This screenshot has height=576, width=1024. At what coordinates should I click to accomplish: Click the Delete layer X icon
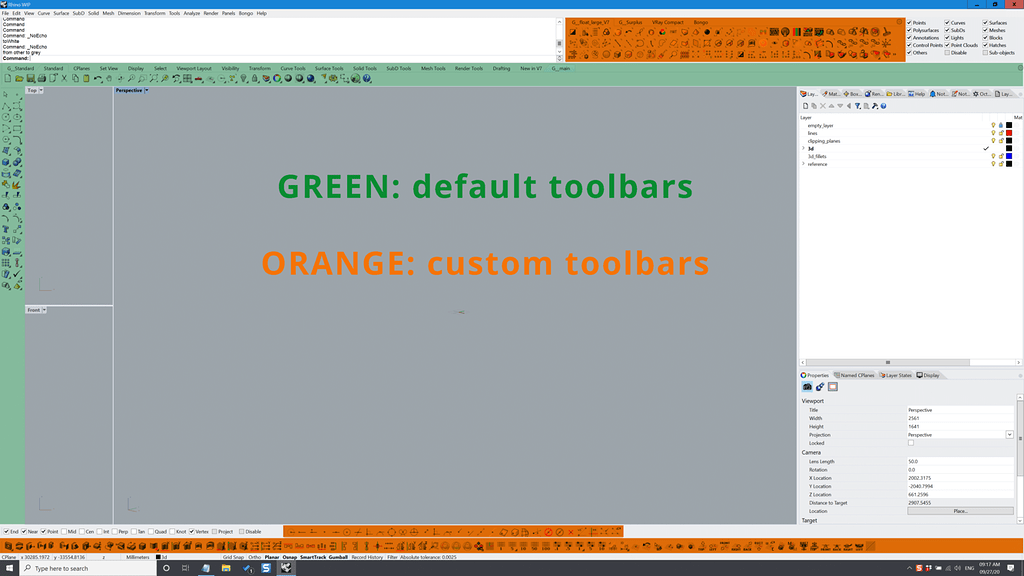coord(823,106)
